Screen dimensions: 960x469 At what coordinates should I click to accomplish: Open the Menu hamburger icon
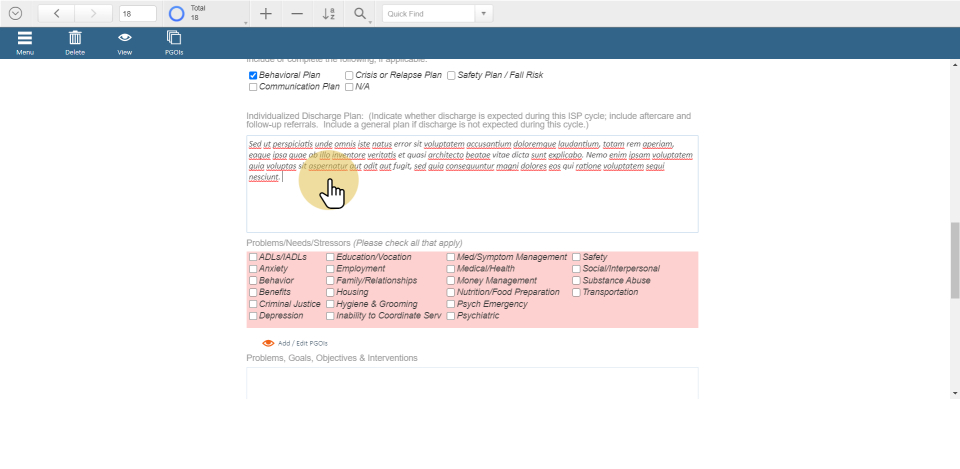[24, 39]
